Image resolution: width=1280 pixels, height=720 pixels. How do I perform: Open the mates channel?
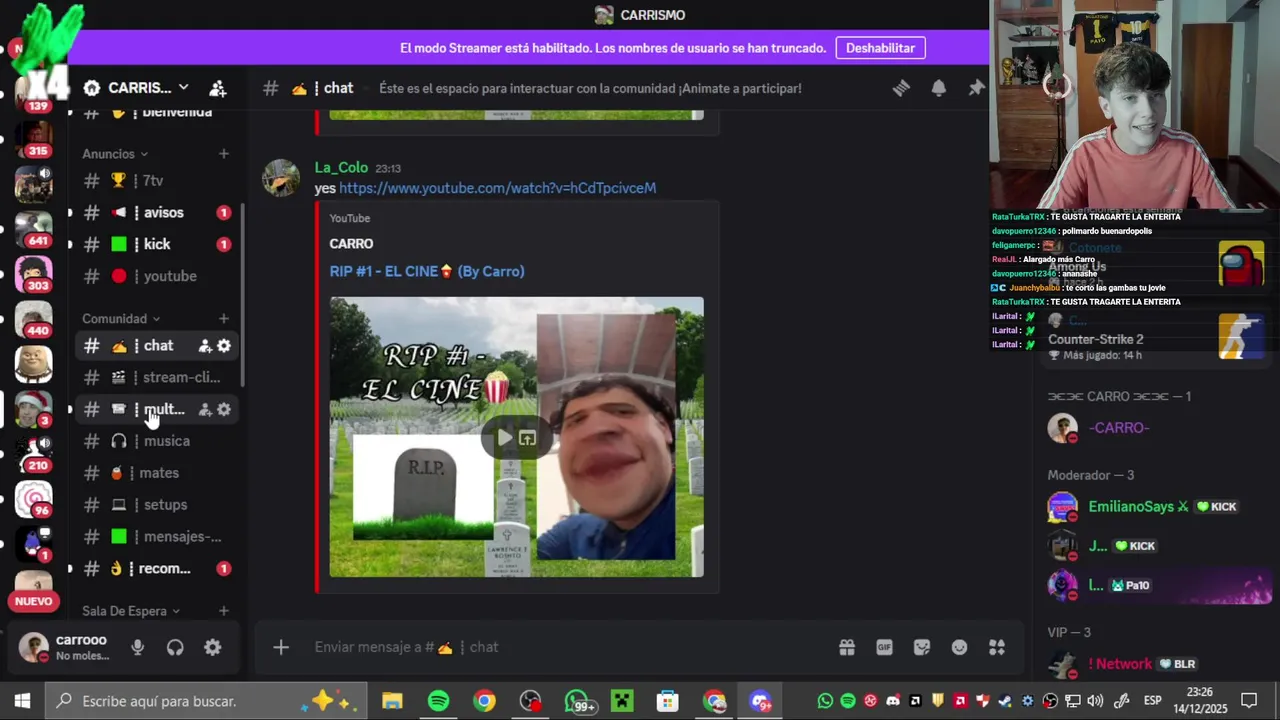157,473
